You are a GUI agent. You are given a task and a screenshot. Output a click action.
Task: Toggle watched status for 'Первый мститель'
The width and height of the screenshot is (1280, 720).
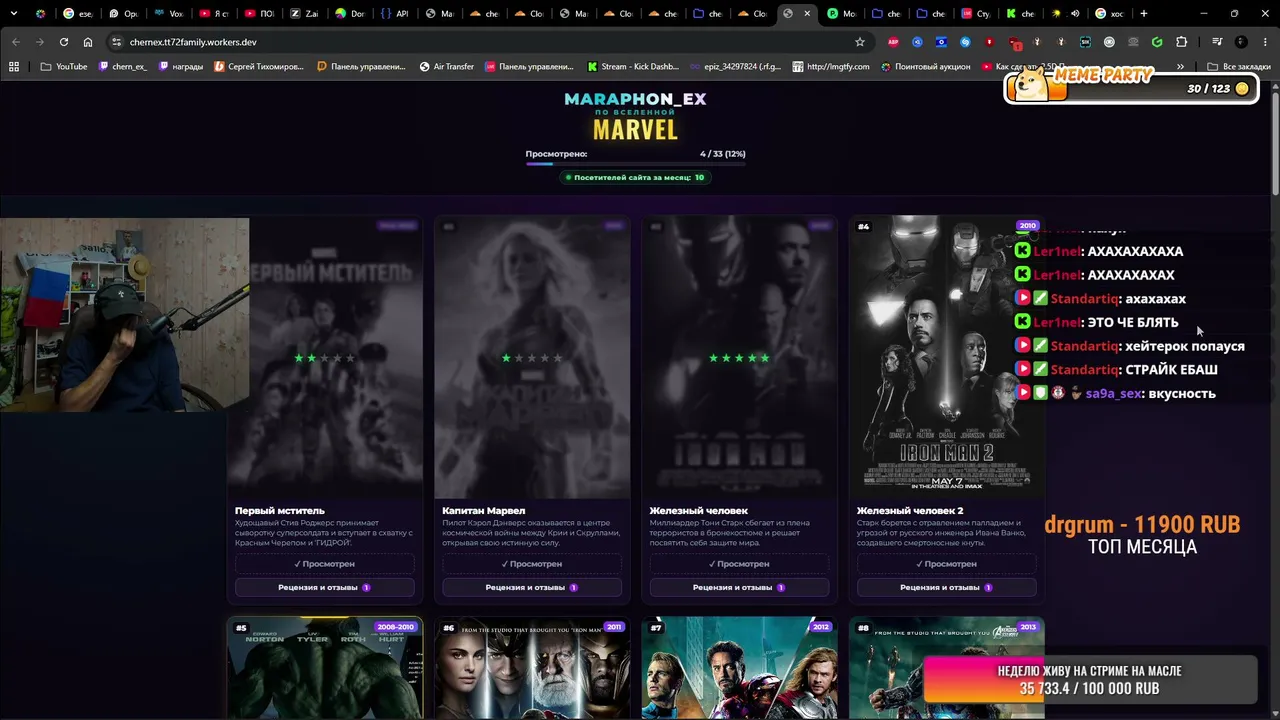[x=324, y=564]
